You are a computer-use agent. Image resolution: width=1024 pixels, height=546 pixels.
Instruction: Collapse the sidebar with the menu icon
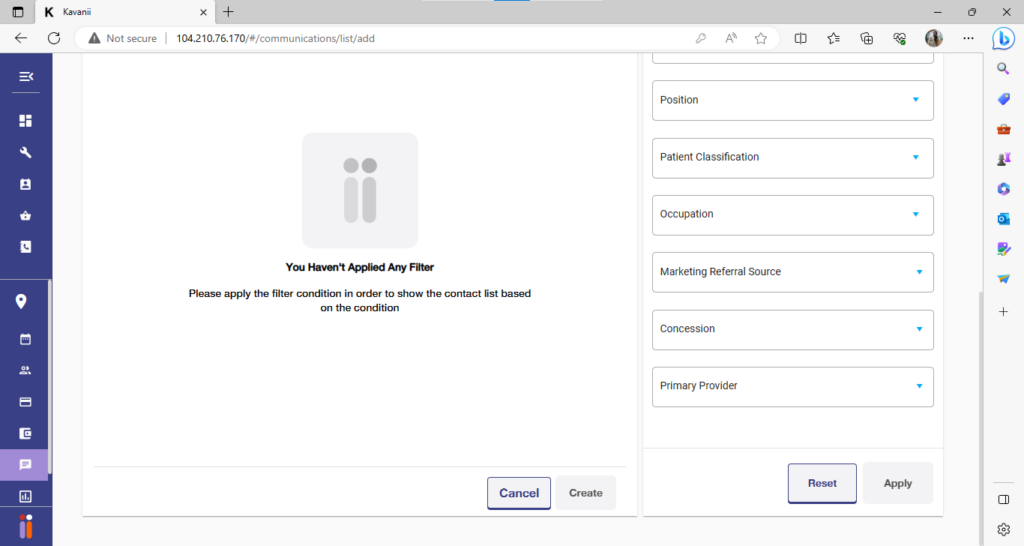(x=26, y=77)
